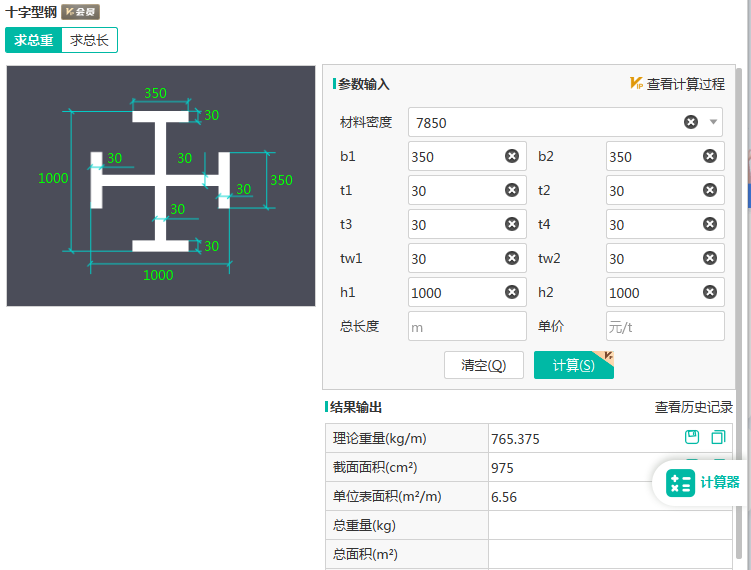Image resolution: width=751 pixels, height=570 pixels.
Task: Clear the t3 value
Action: pos(512,224)
